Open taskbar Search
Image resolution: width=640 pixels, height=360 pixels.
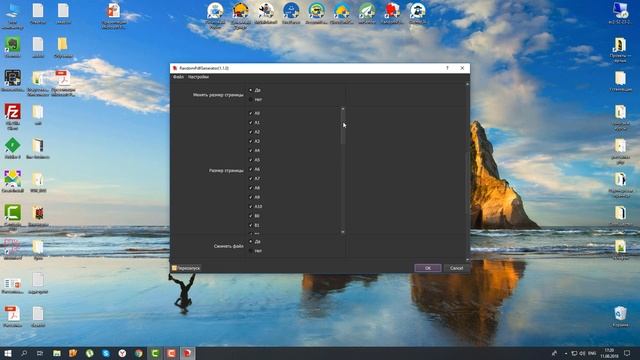[x=24, y=353]
